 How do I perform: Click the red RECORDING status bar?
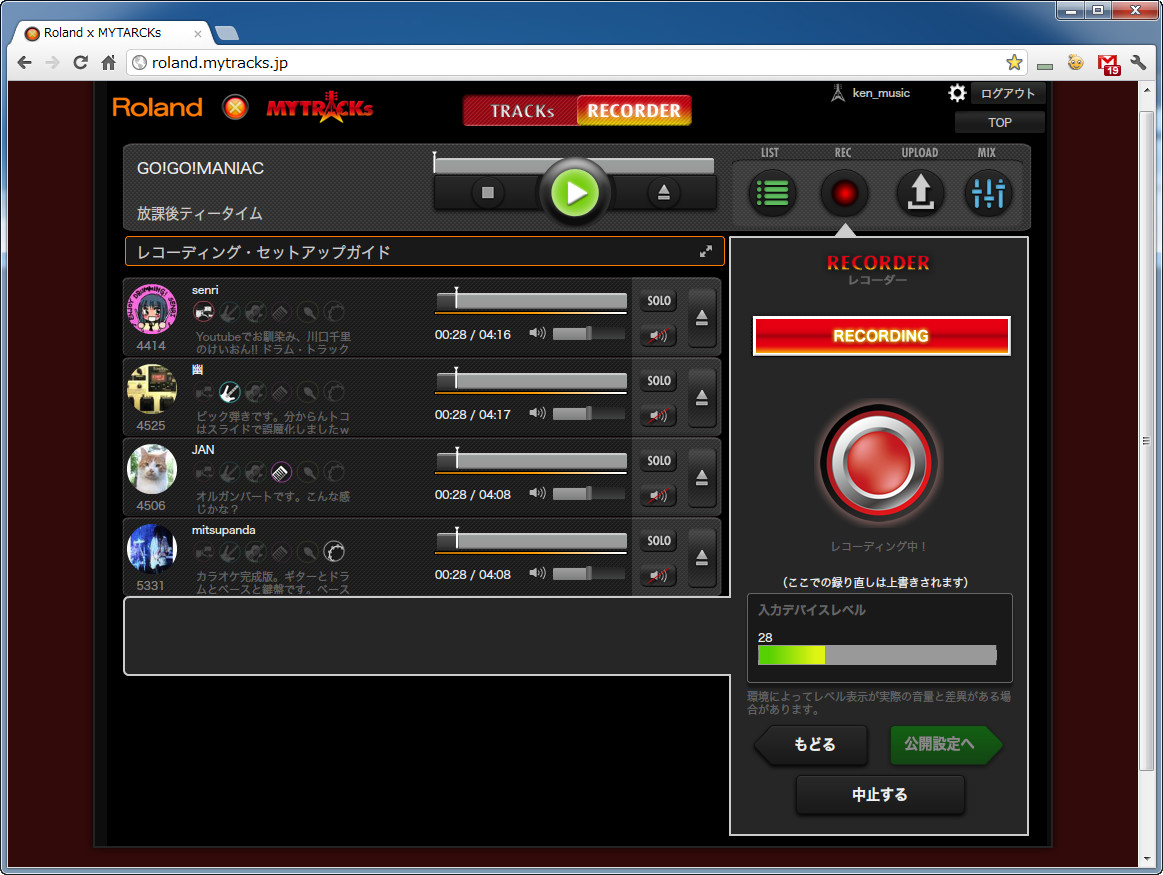pos(881,336)
